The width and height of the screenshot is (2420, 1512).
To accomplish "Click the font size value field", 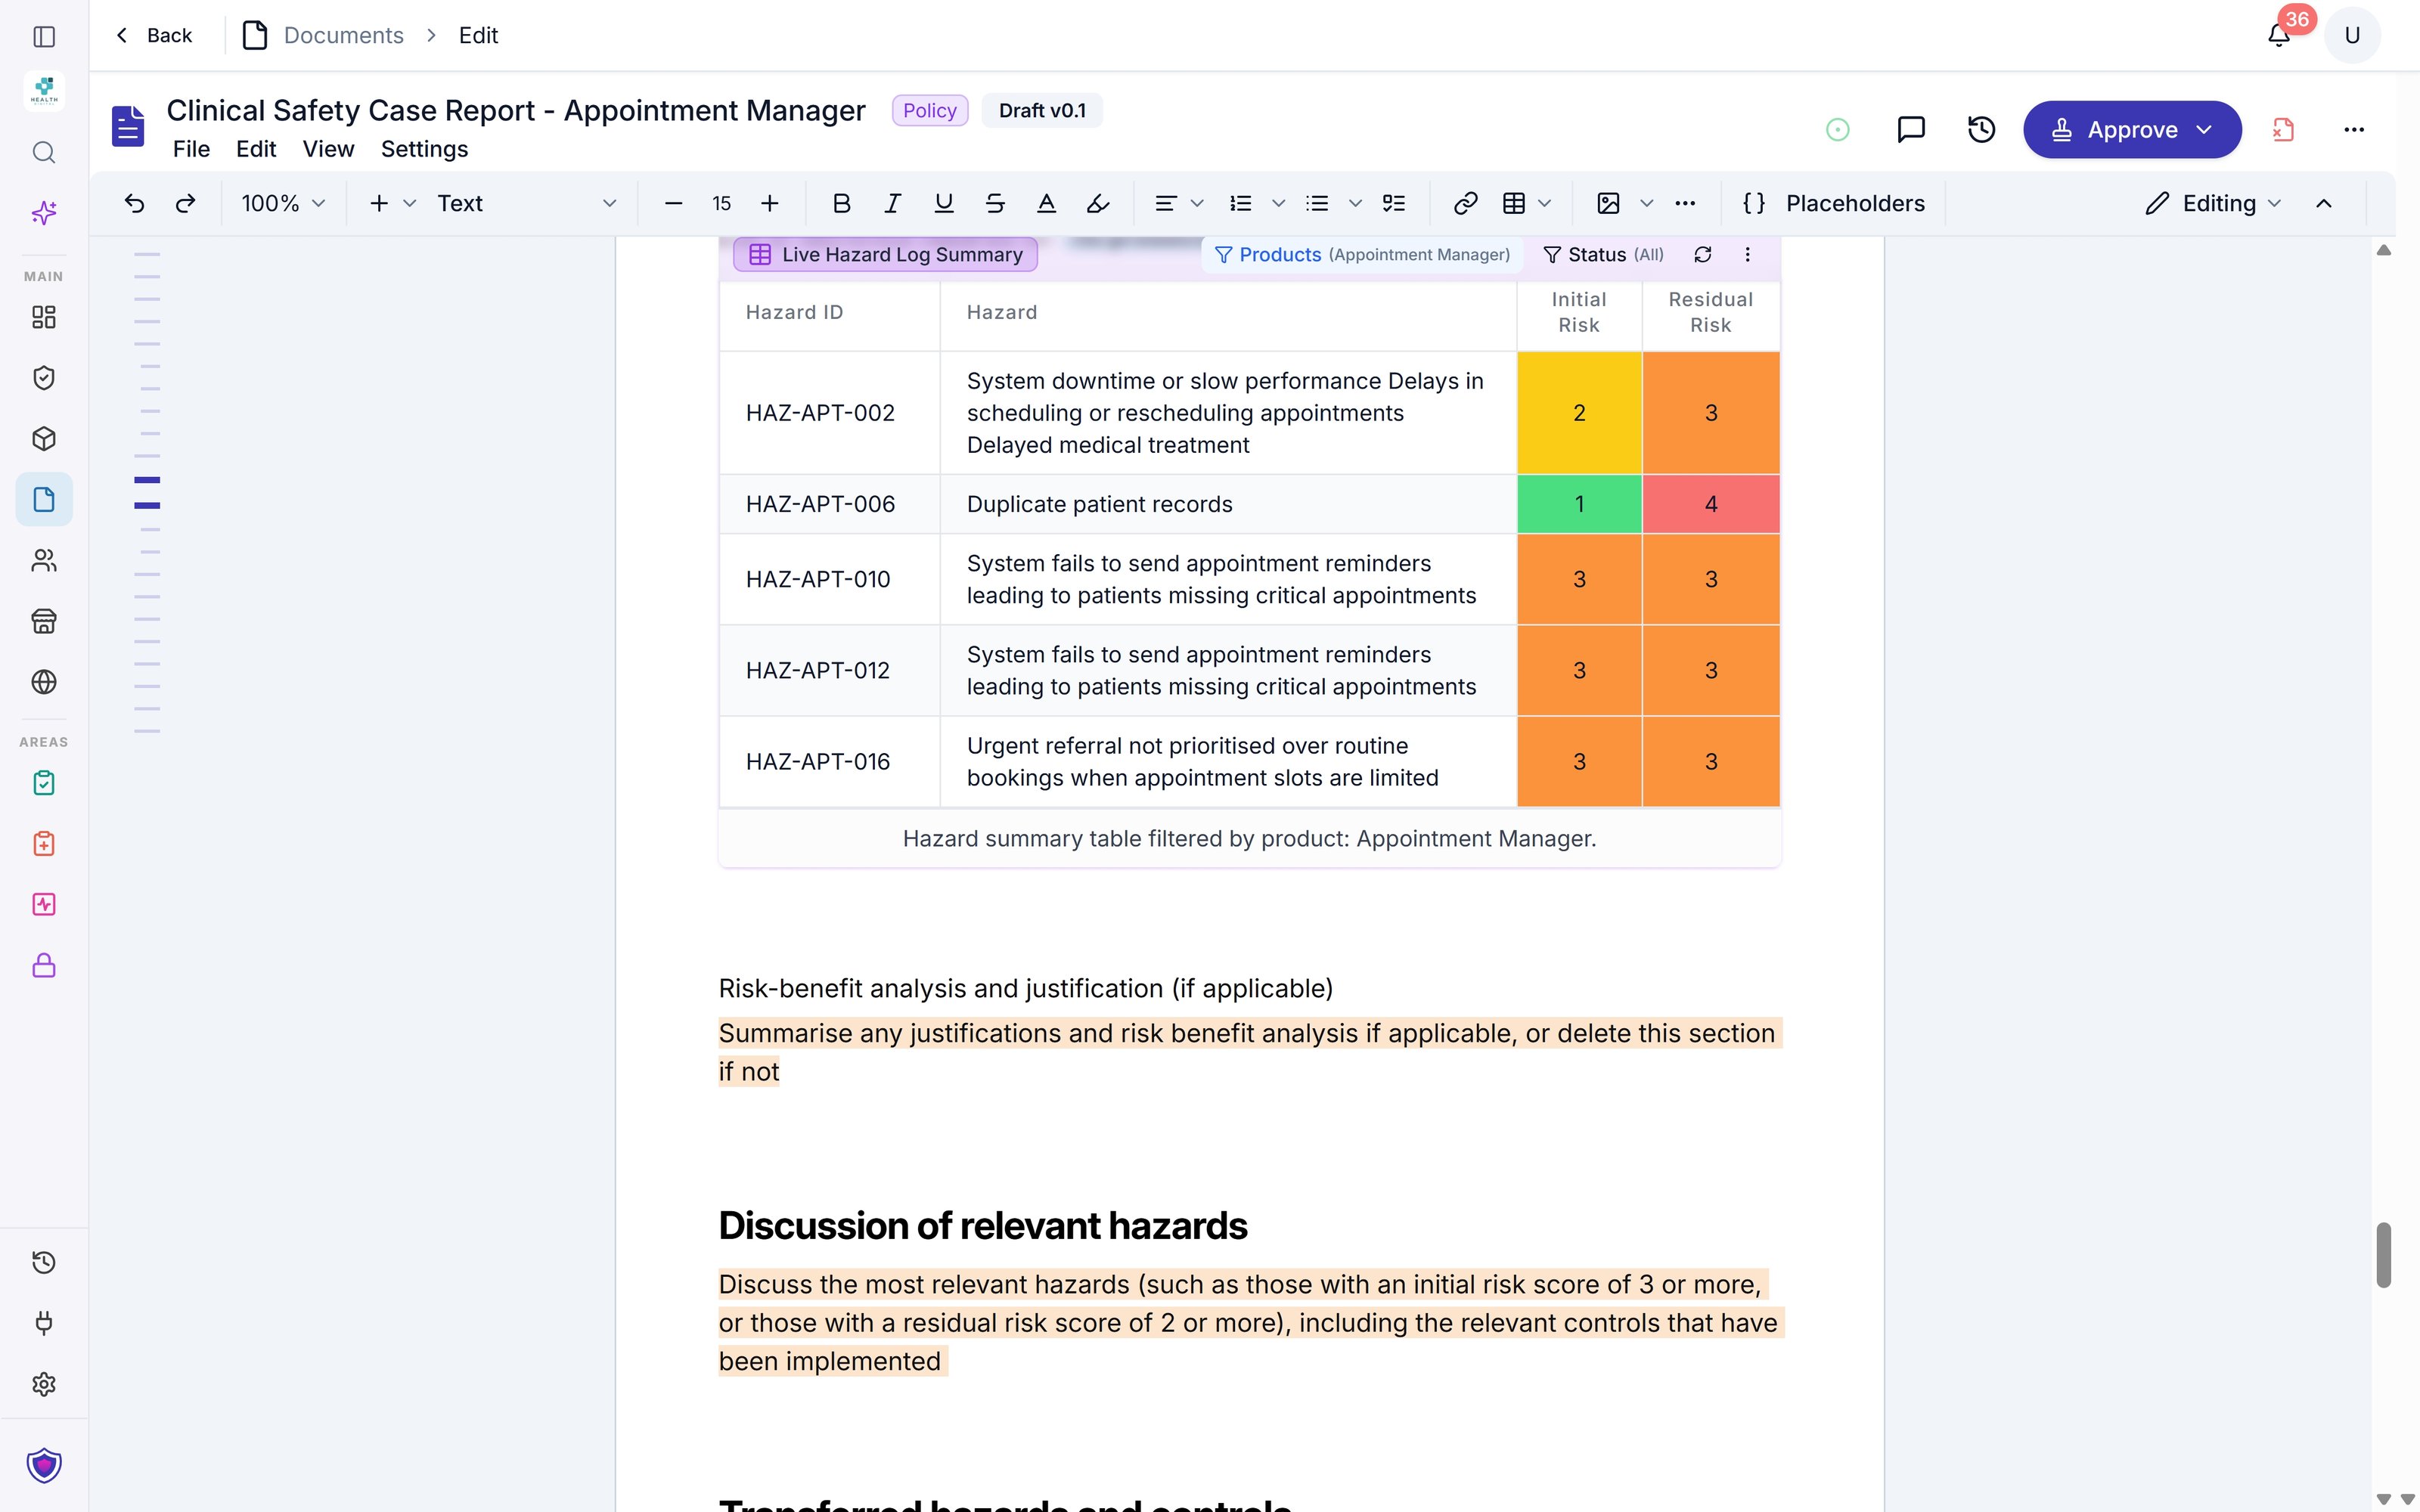I will point(721,203).
